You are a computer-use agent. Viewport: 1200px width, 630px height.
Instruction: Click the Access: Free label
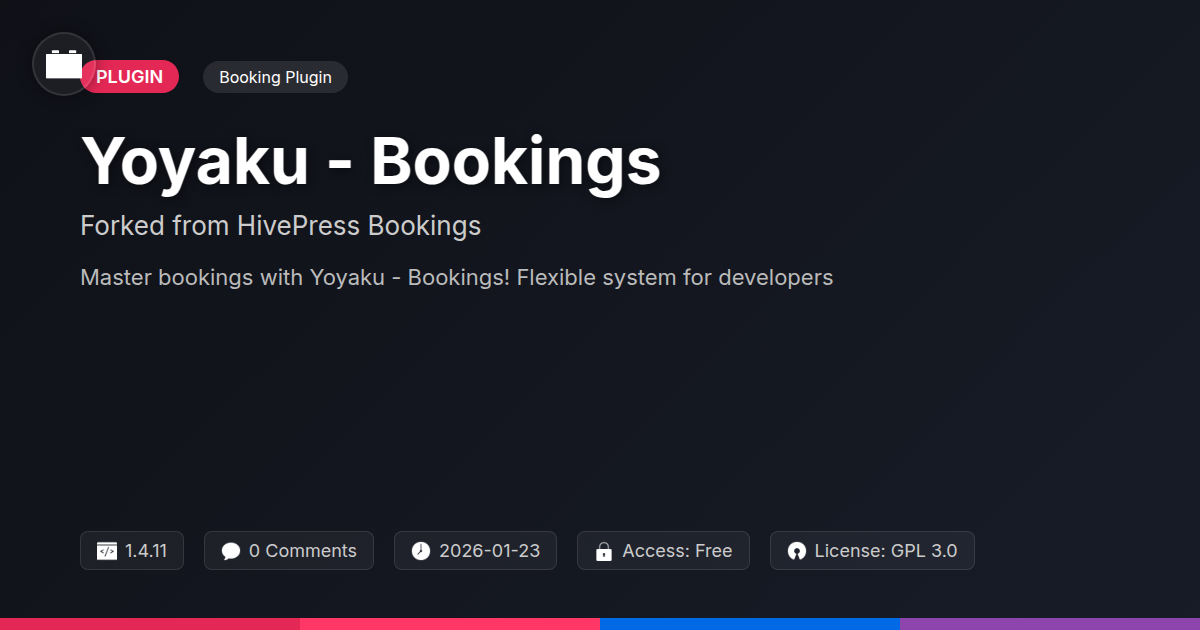[x=677, y=551]
